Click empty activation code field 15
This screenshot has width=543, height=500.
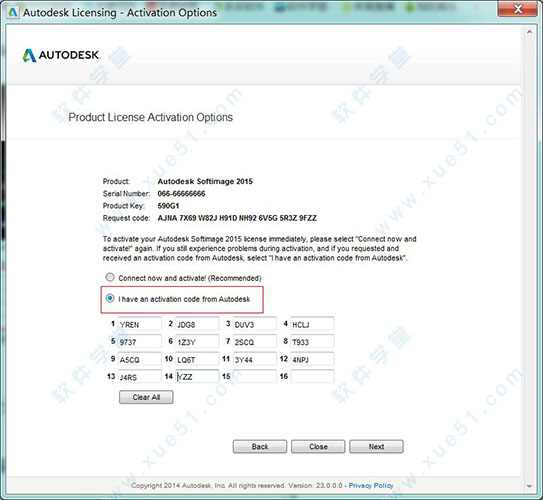[x=255, y=376]
